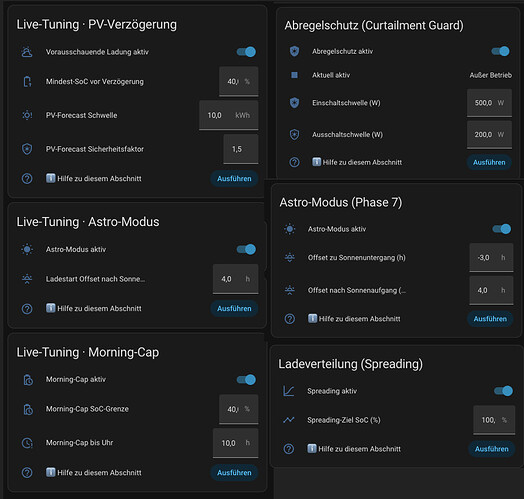Screen dimensions: 524x499
Task: Click the trend line icon beside Spreading-Ziel SoC
Action: point(289,420)
